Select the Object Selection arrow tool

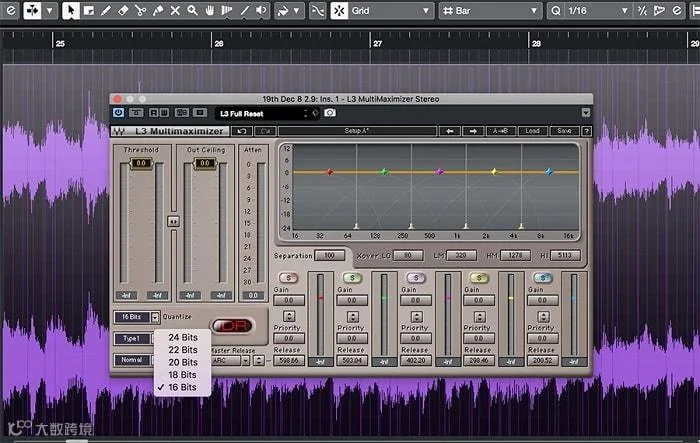(71, 10)
